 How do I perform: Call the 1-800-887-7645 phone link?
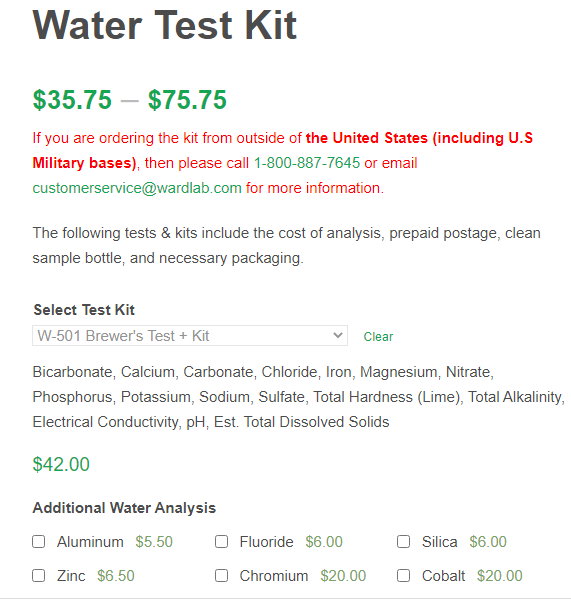point(307,163)
